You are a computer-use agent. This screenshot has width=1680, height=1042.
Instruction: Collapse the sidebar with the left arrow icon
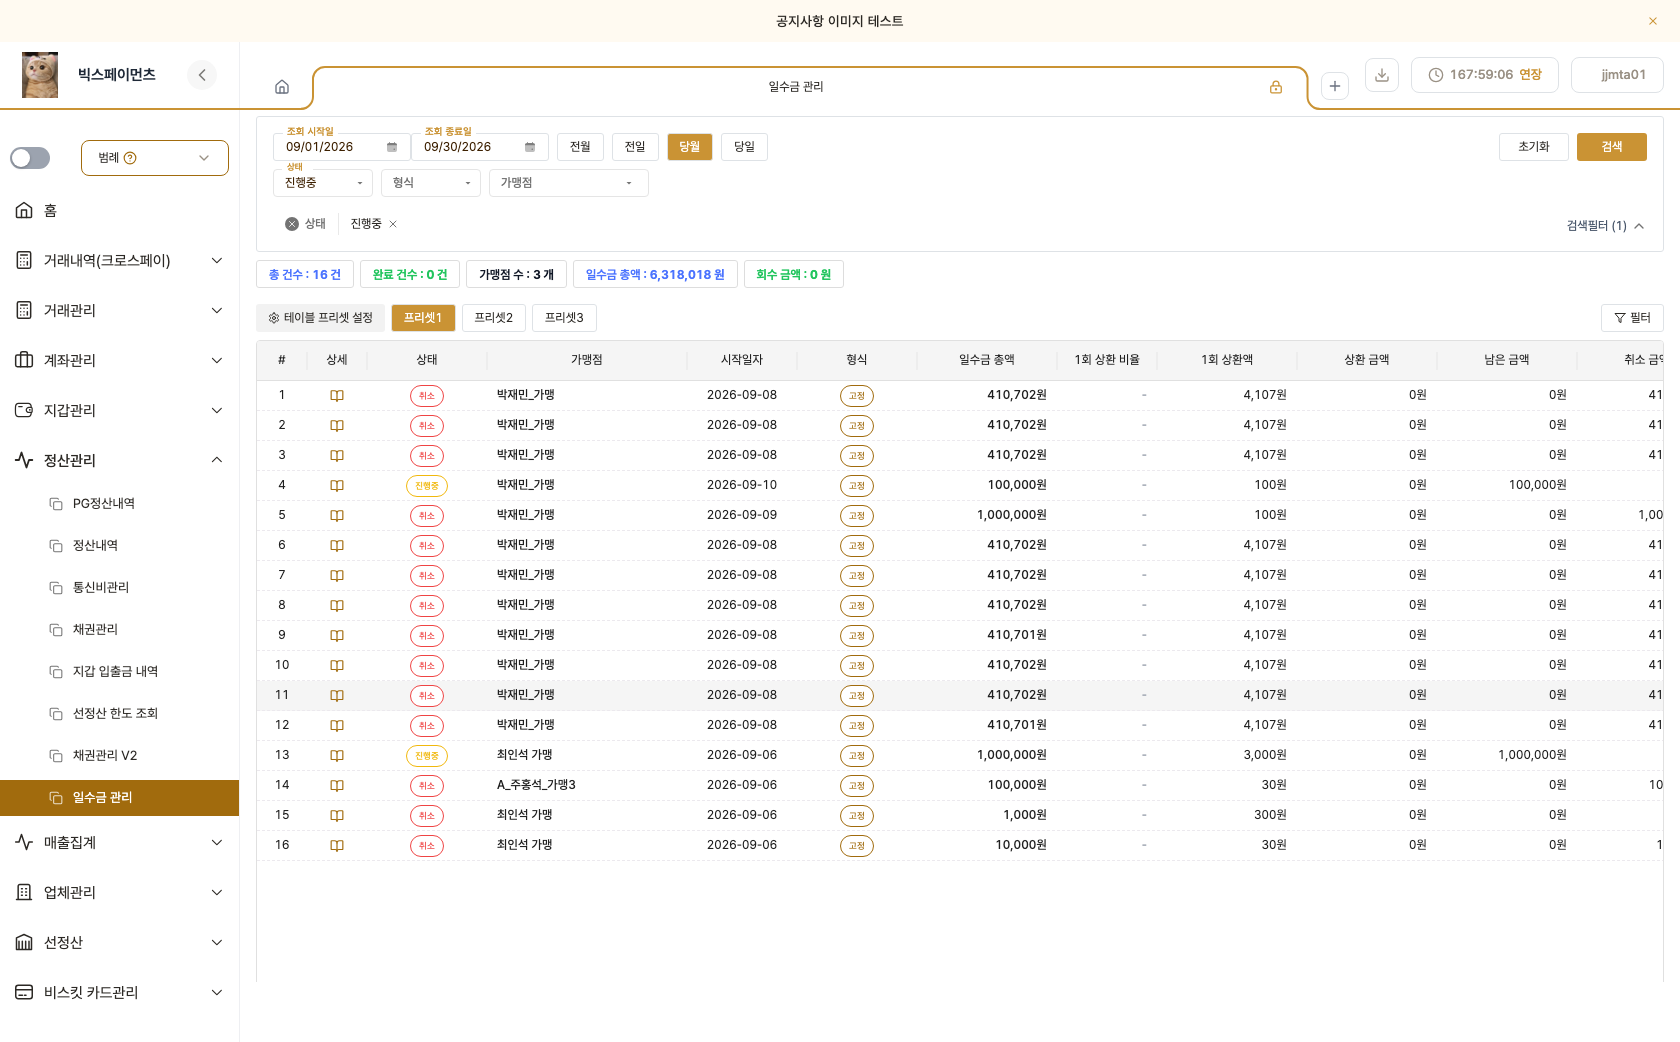tap(202, 75)
